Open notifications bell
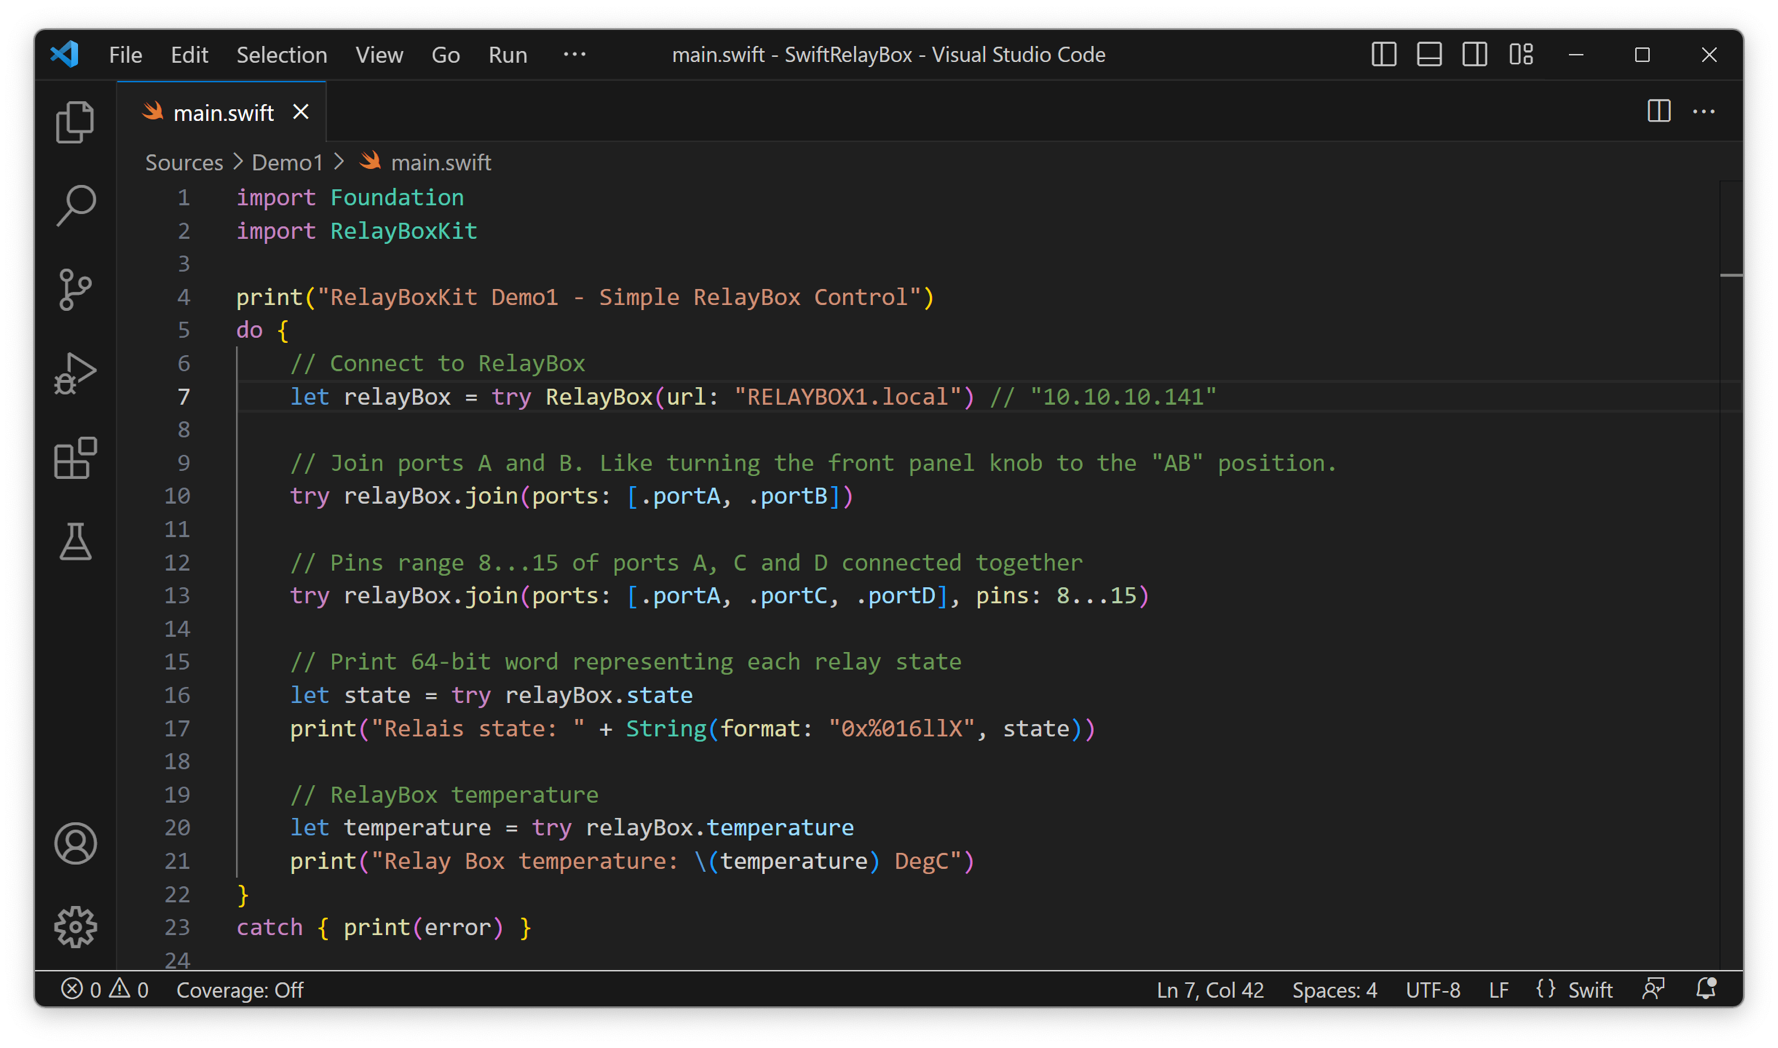Viewport: 1778px width, 1048px height. coord(1706,989)
